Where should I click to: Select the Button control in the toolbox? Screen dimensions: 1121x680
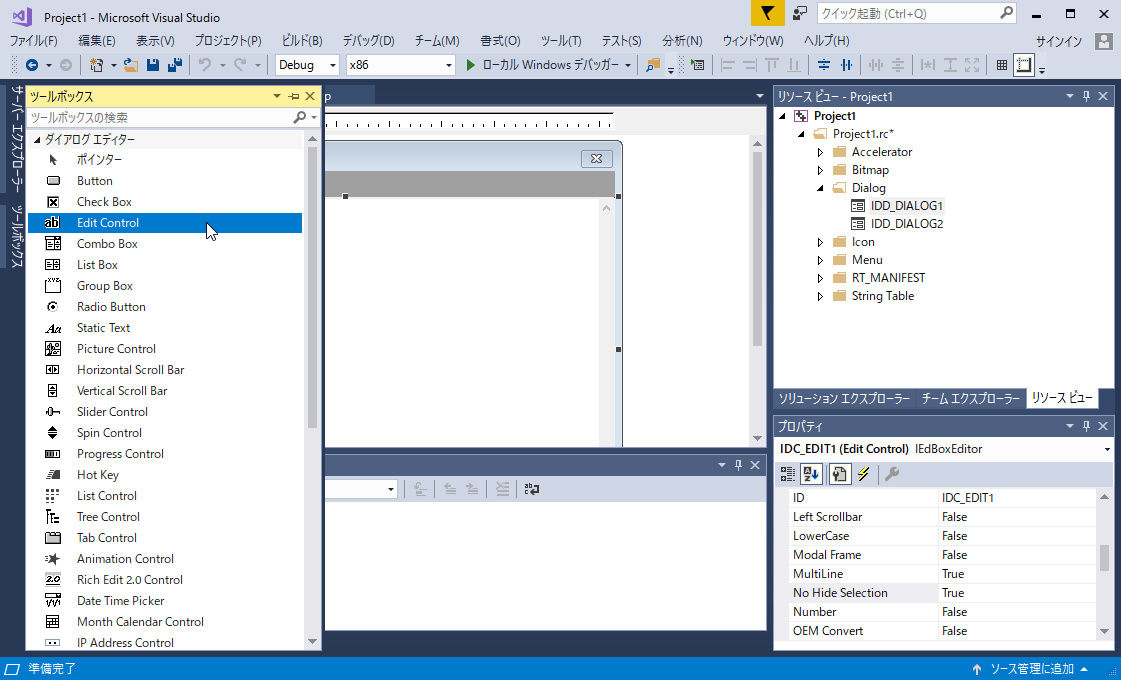[164, 181]
